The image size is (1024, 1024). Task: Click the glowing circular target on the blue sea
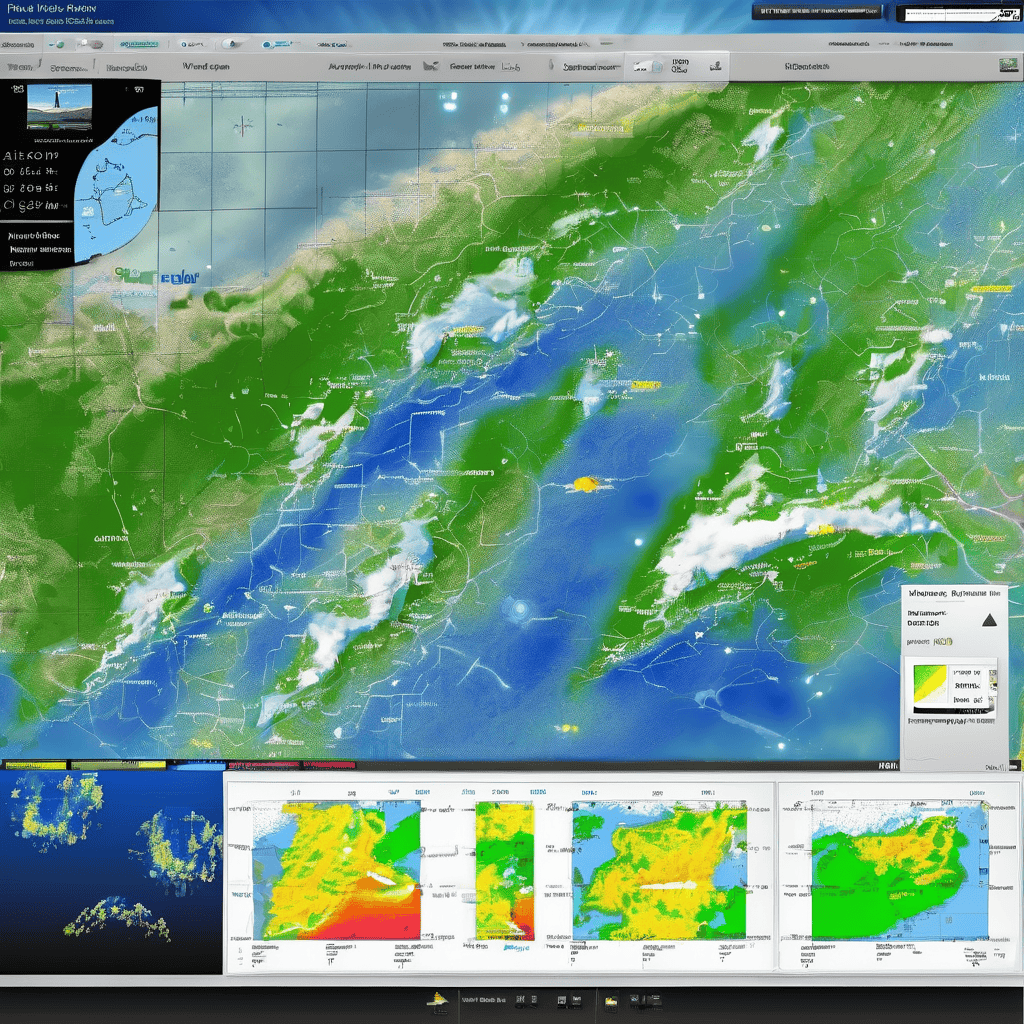[518, 608]
